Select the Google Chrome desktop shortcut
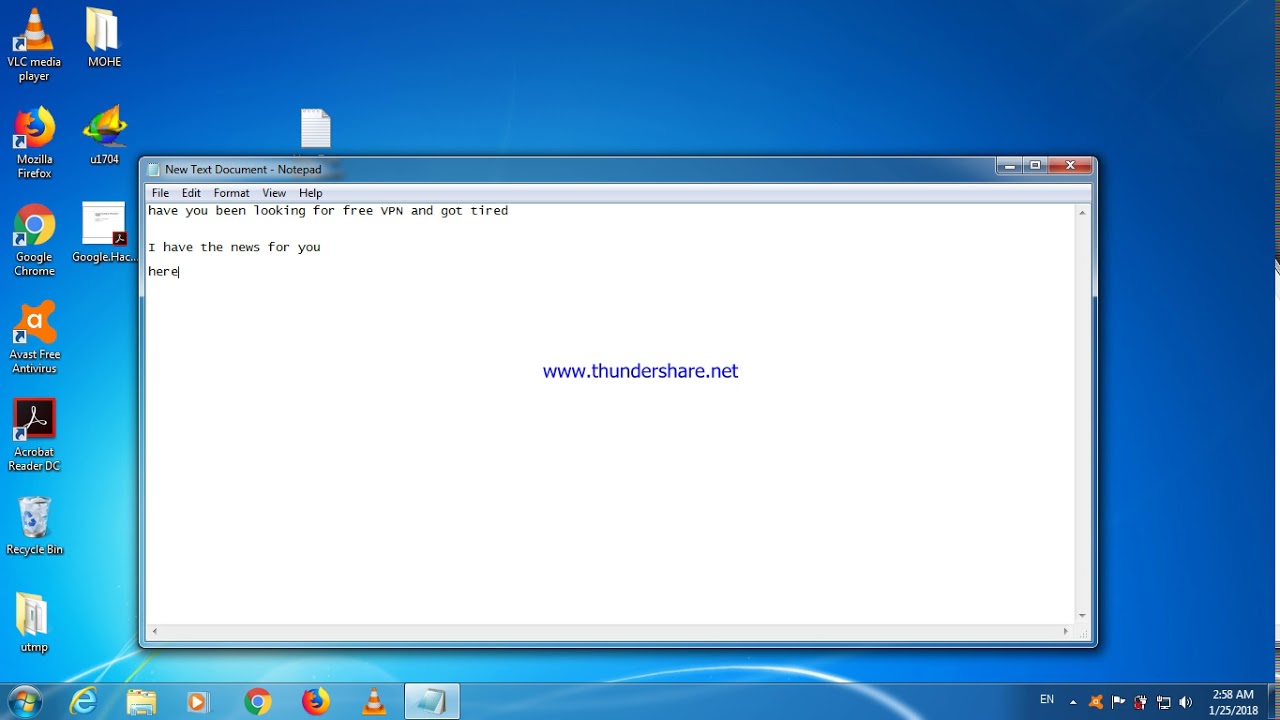 [34, 241]
